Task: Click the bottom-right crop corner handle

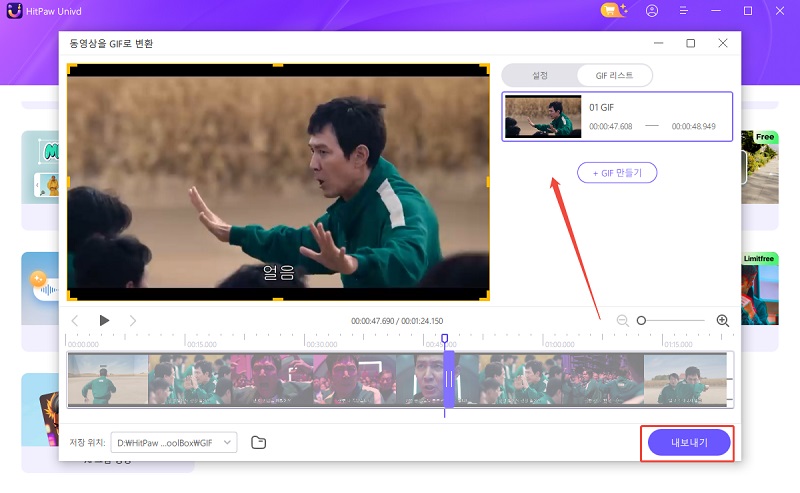Action: [x=485, y=295]
